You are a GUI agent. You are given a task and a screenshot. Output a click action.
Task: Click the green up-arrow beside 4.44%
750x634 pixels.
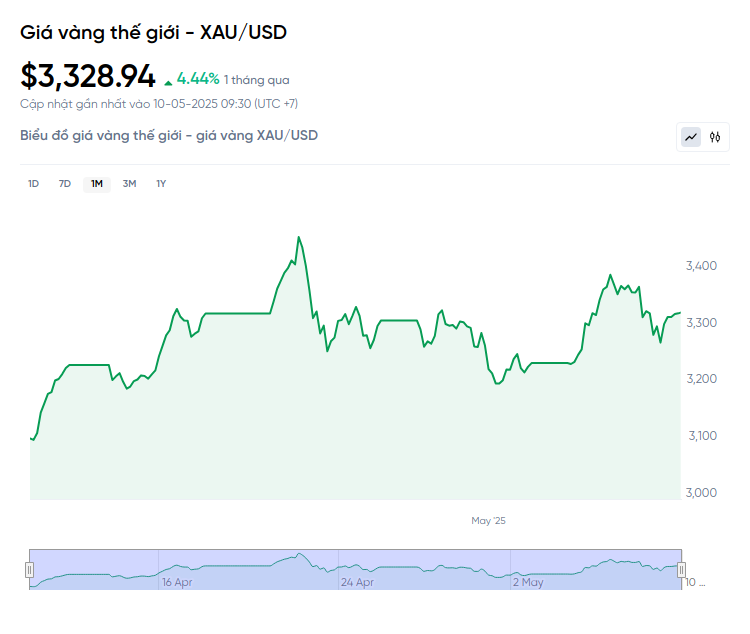[x=168, y=80]
